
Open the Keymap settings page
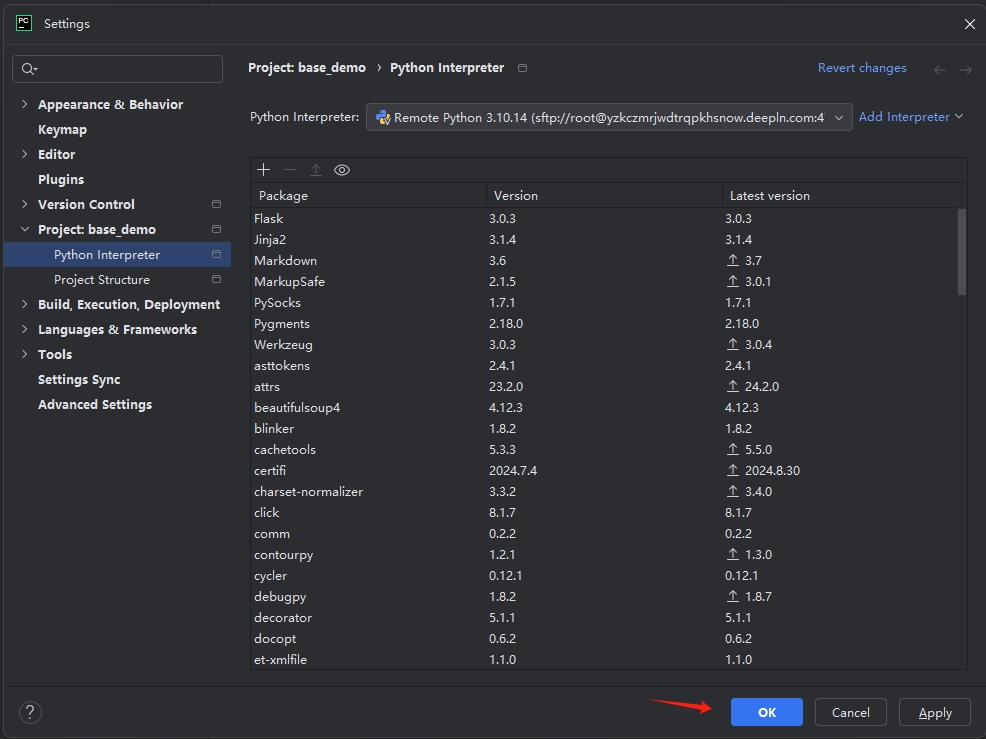click(x=62, y=130)
